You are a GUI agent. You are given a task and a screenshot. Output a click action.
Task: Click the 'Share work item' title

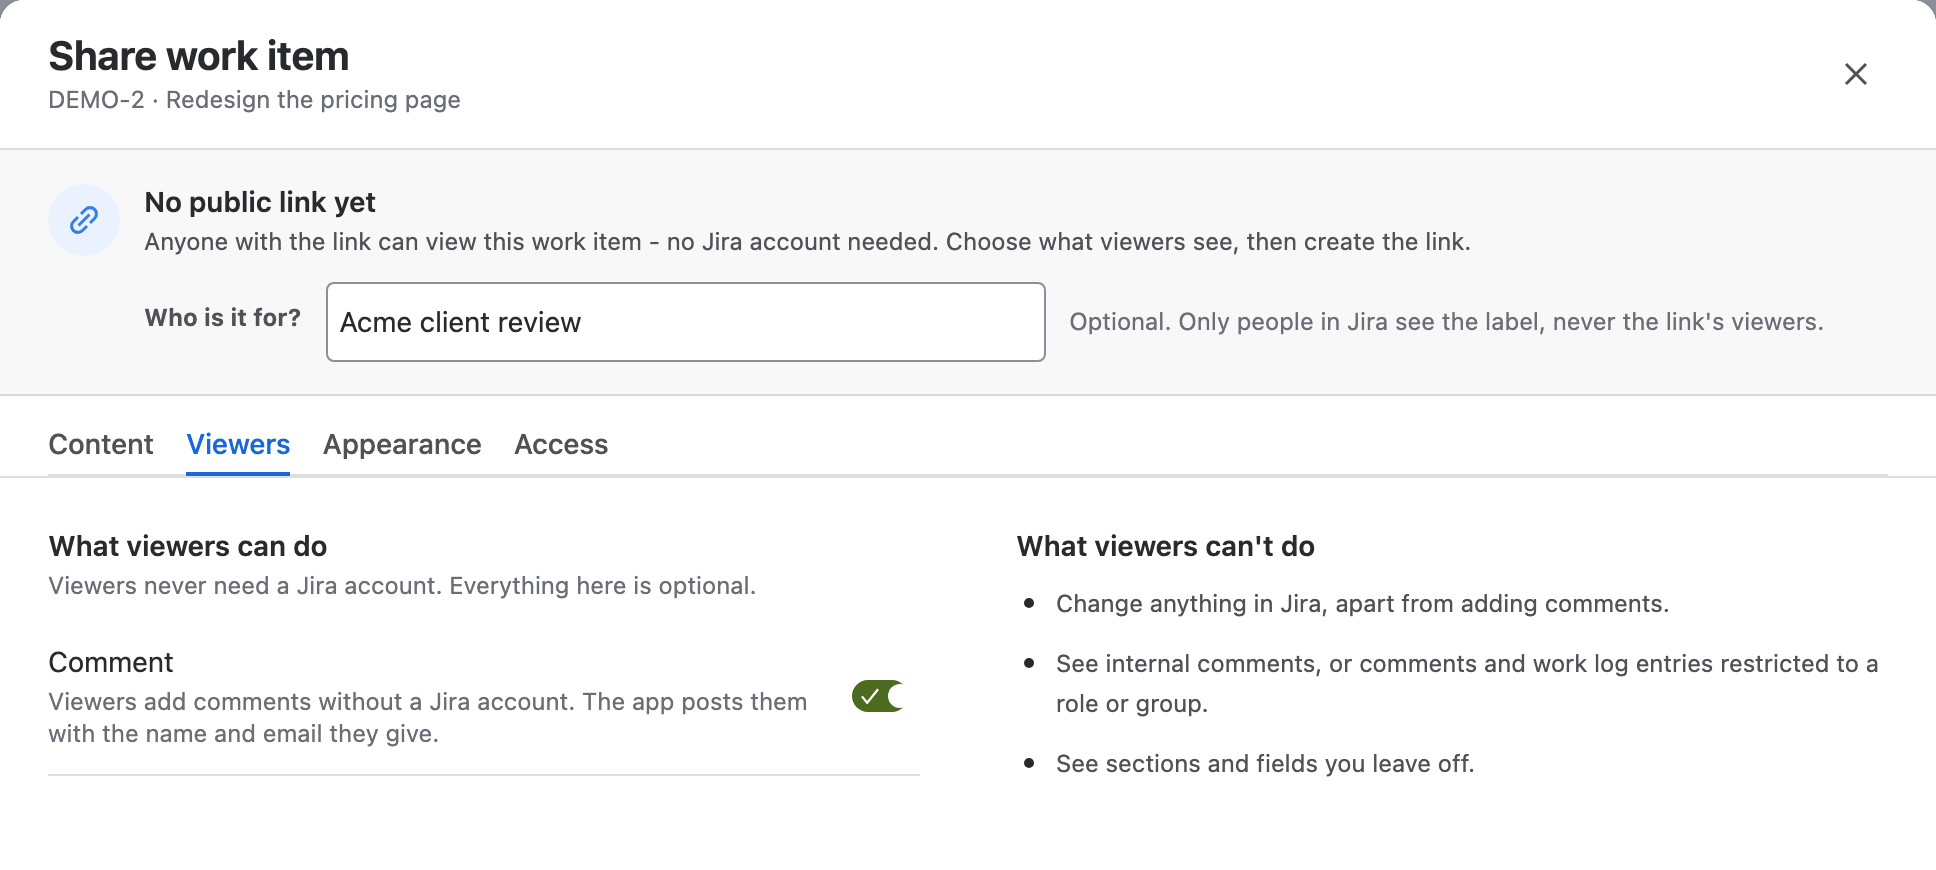pyautogui.click(x=199, y=56)
